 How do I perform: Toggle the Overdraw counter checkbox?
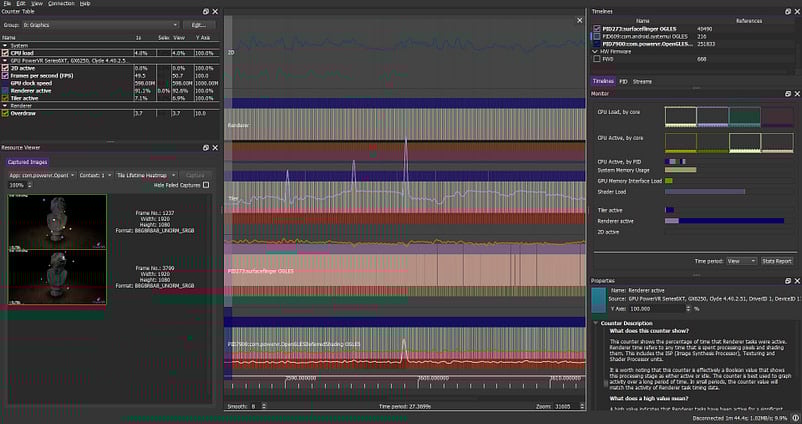[5, 113]
